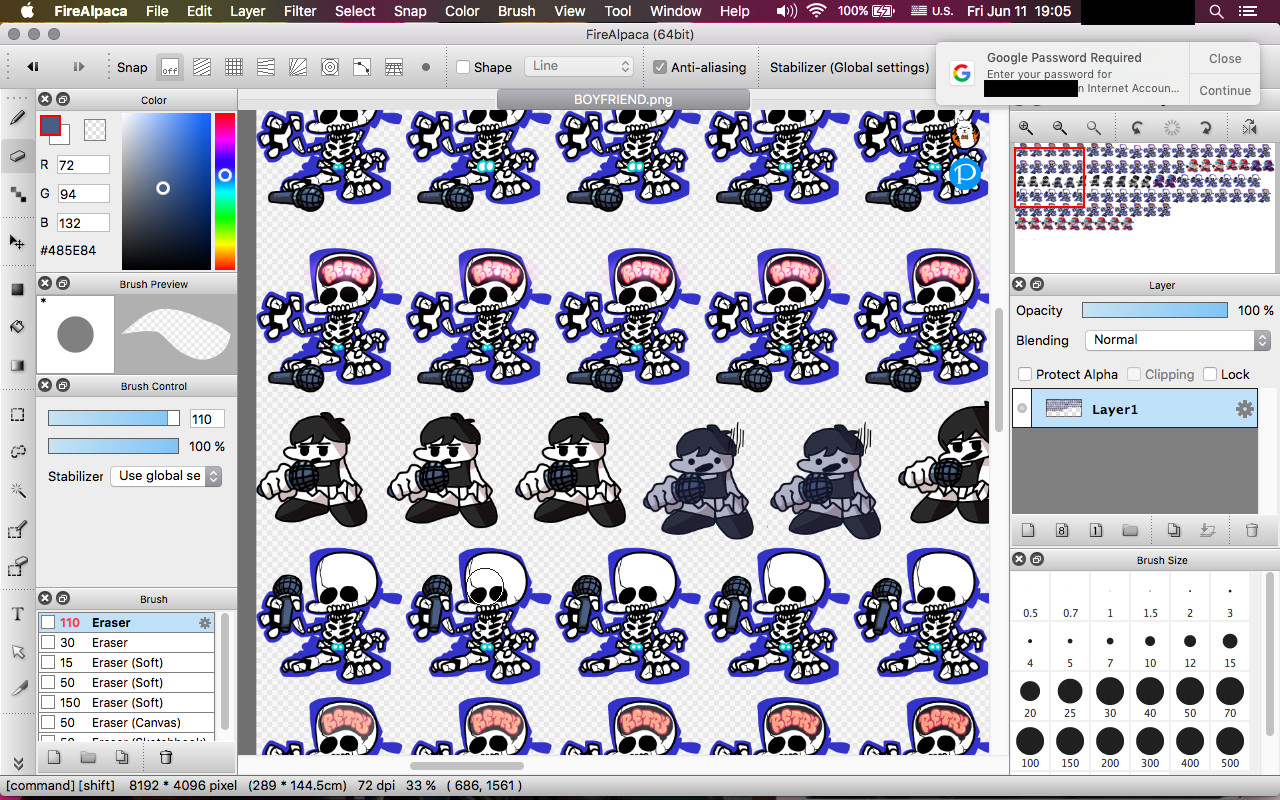Choose the Gradient tool
This screenshot has width=1280, height=800.
coord(17,363)
